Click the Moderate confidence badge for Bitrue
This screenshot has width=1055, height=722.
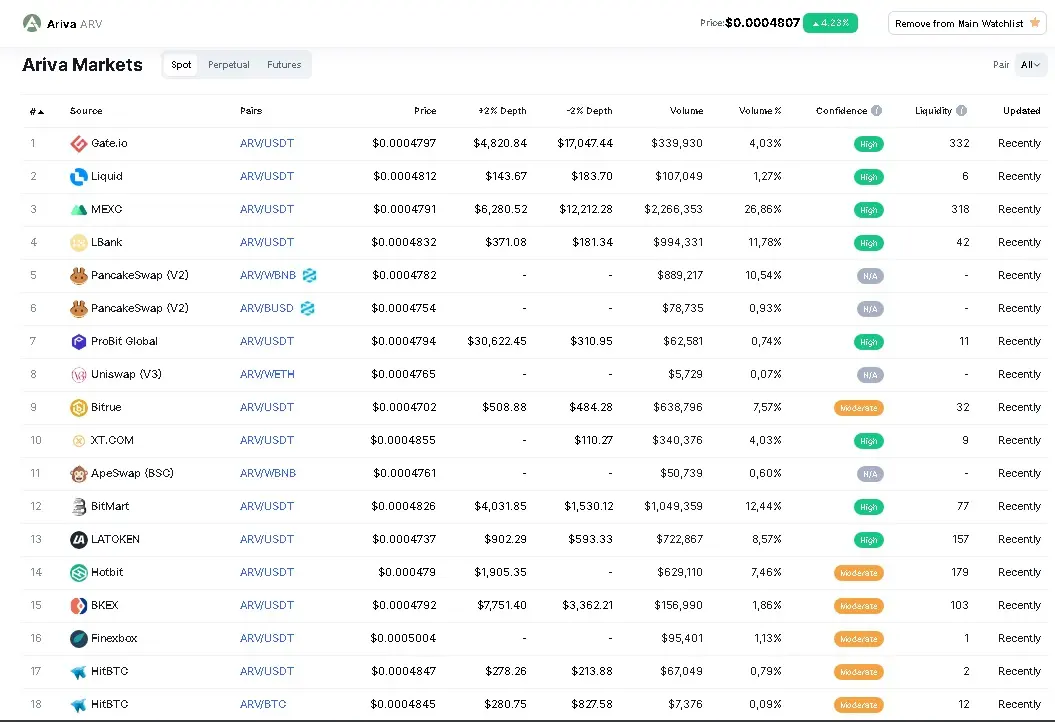[x=859, y=408]
